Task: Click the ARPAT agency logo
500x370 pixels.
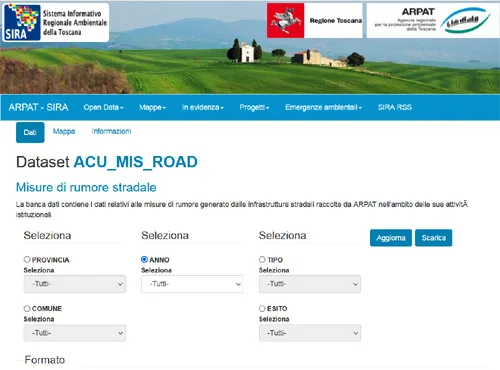Action: pyautogui.click(x=433, y=20)
